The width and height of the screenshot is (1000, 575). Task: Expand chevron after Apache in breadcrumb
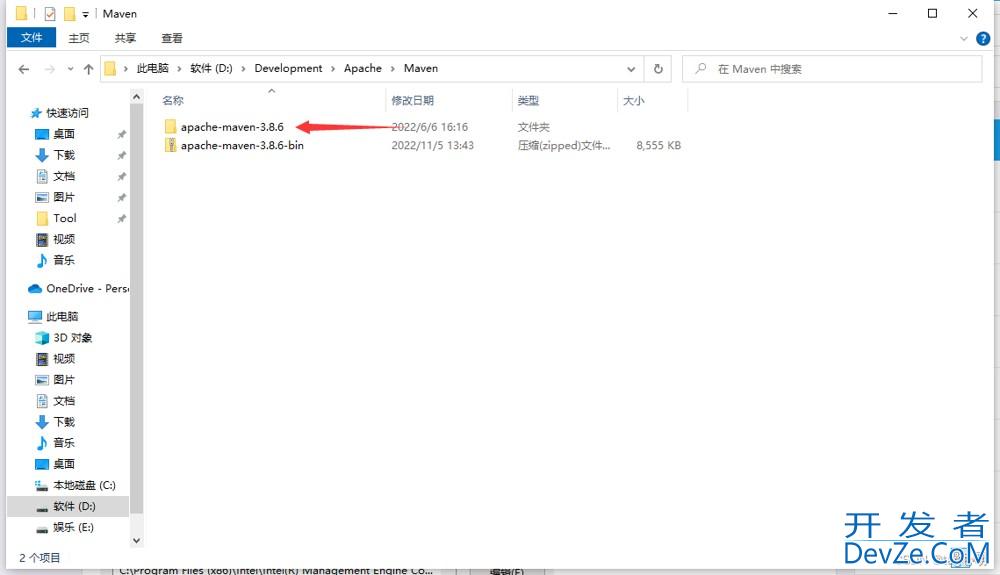393,69
